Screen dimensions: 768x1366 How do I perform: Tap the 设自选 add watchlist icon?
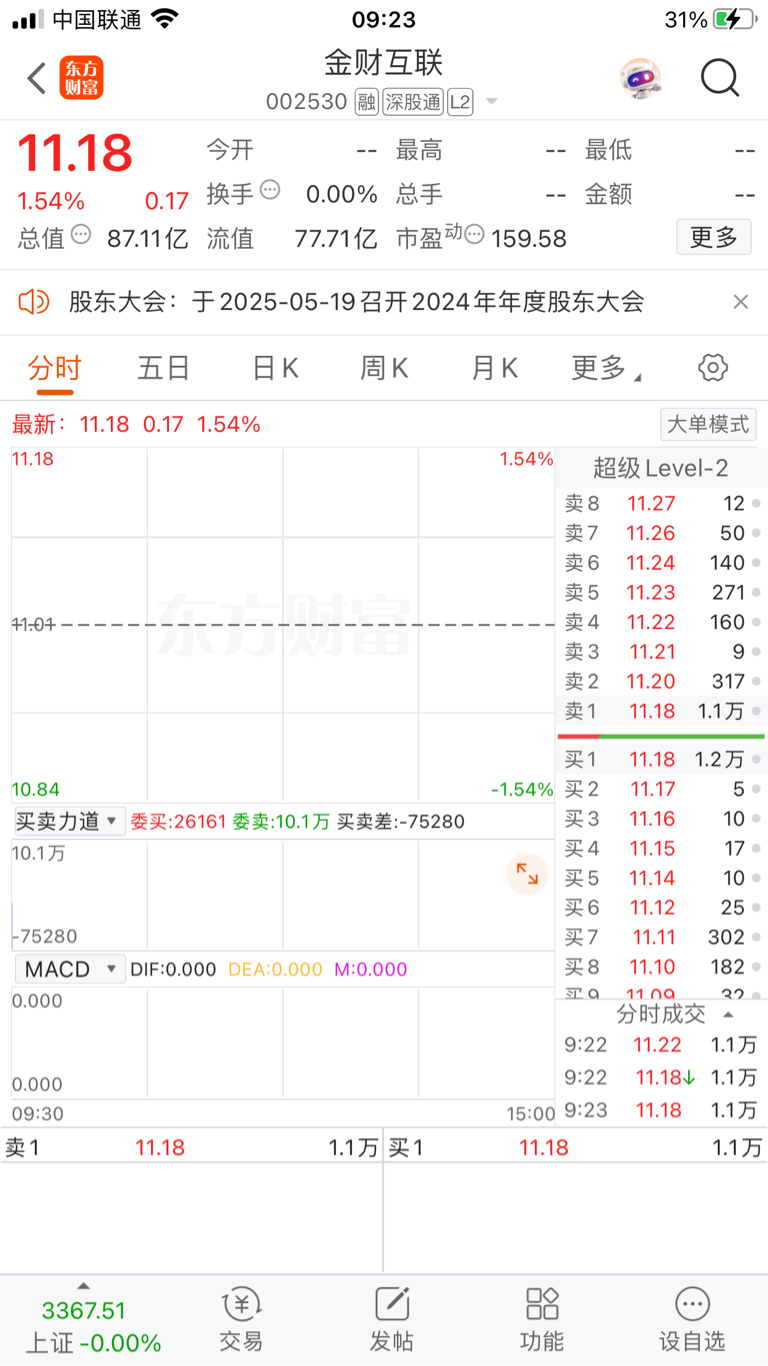point(692,1304)
